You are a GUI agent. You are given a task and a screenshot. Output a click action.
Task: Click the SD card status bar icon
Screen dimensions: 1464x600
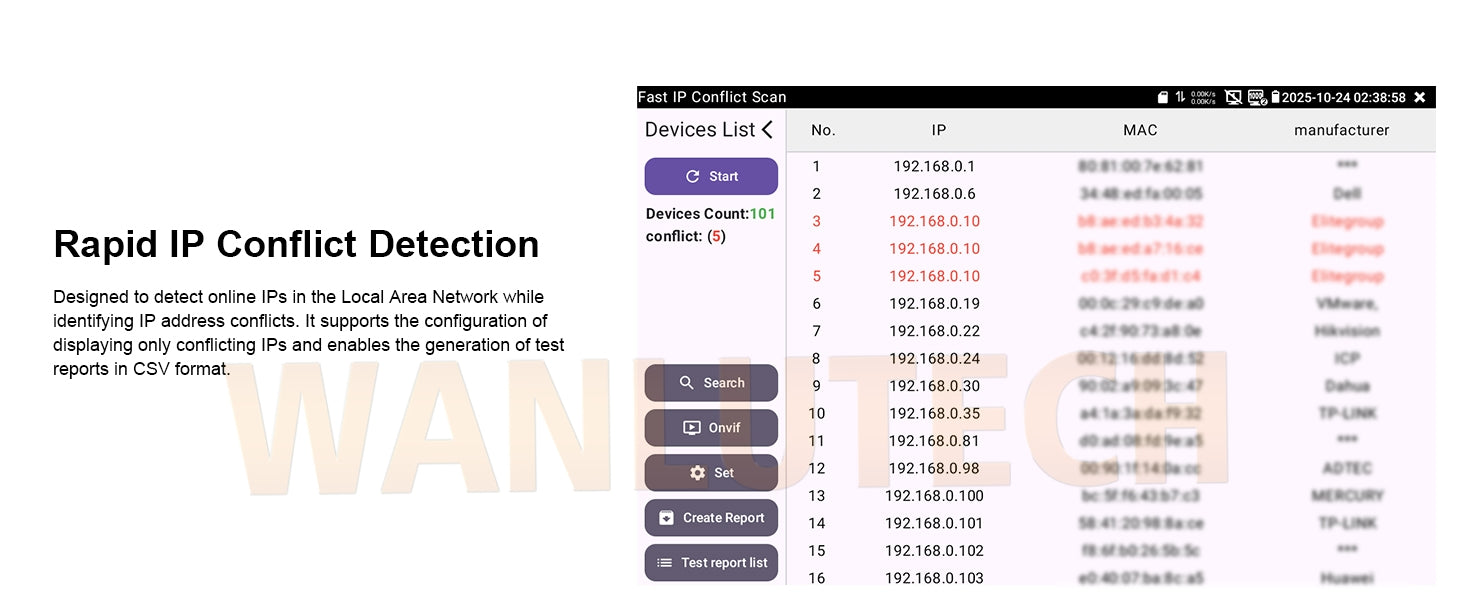[x=1163, y=97]
